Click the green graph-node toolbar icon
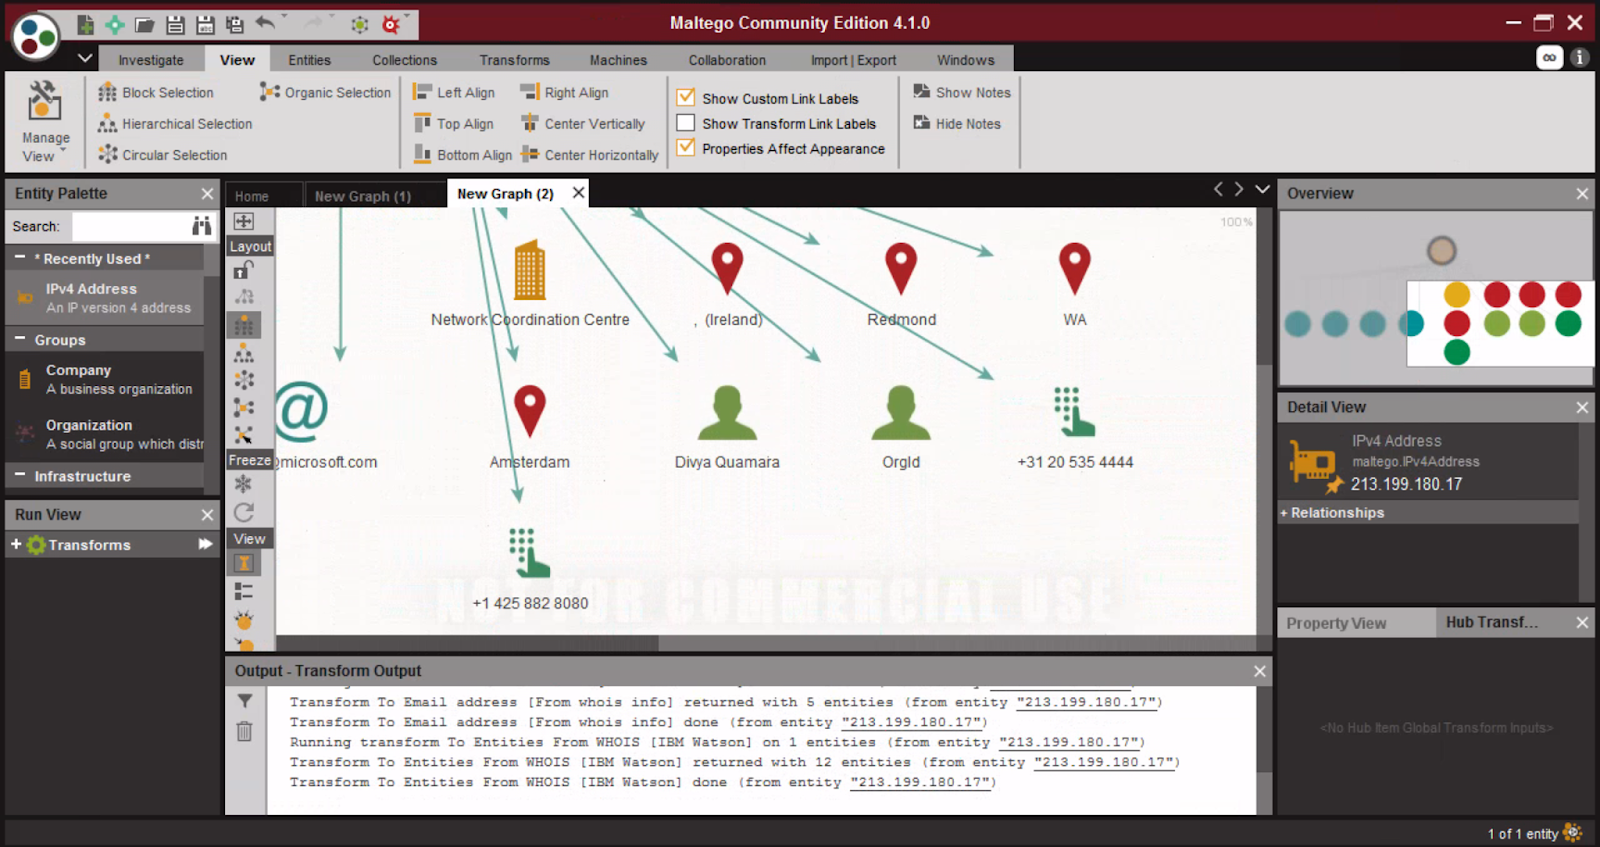1600x847 pixels. coord(360,24)
